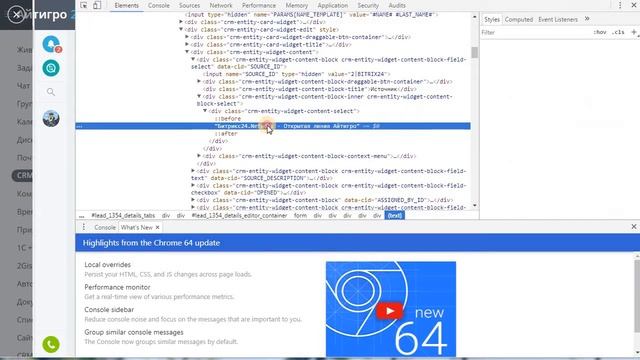The height and width of the screenshot is (360, 640).
Task: Open the Performance tab
Action: click(x=259, y=5)
